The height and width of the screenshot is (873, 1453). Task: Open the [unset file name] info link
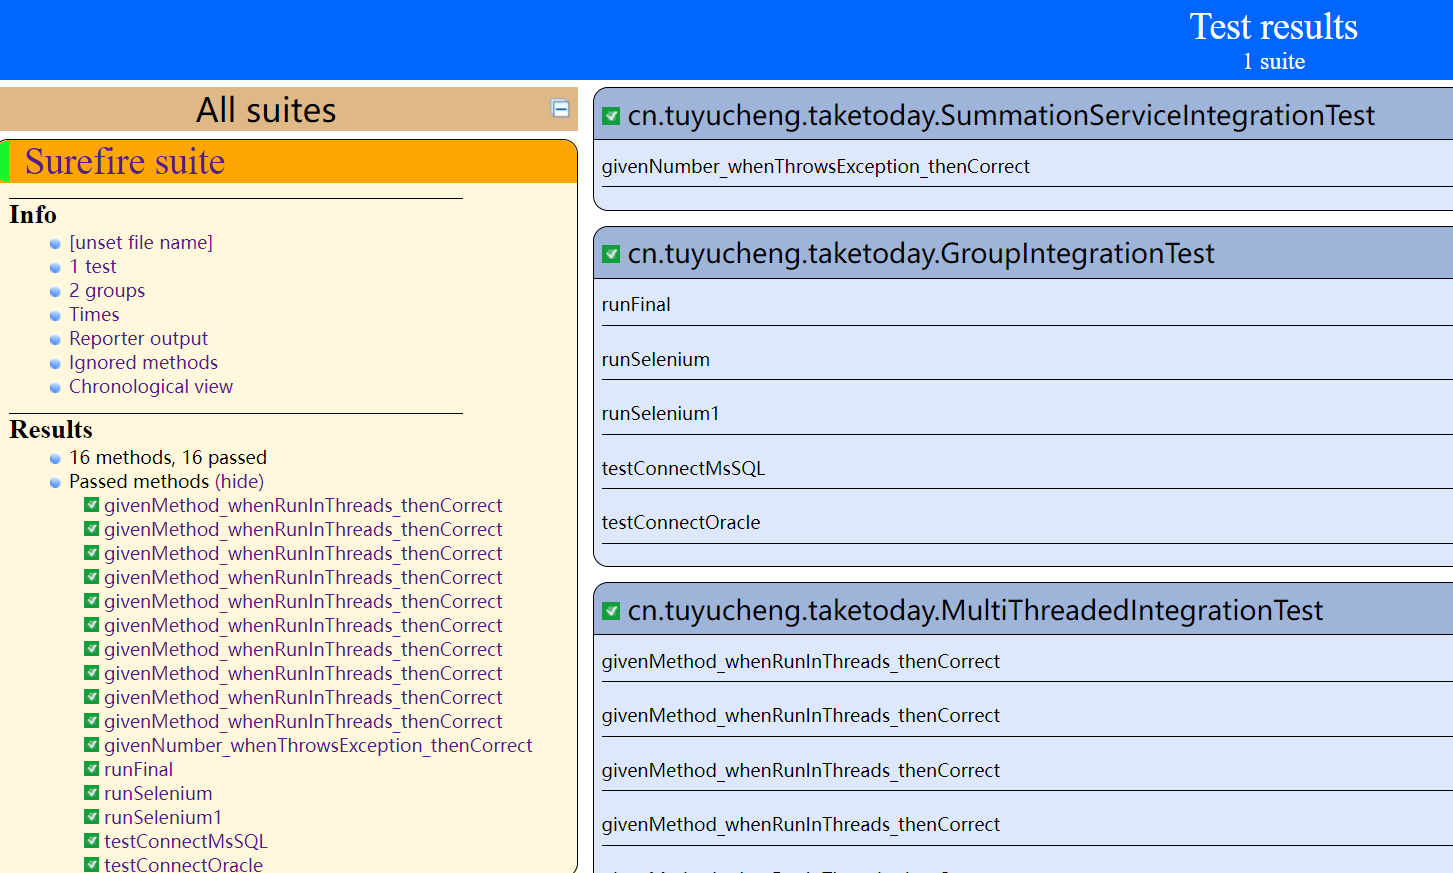pyautogui.click(x=141, y=242)
